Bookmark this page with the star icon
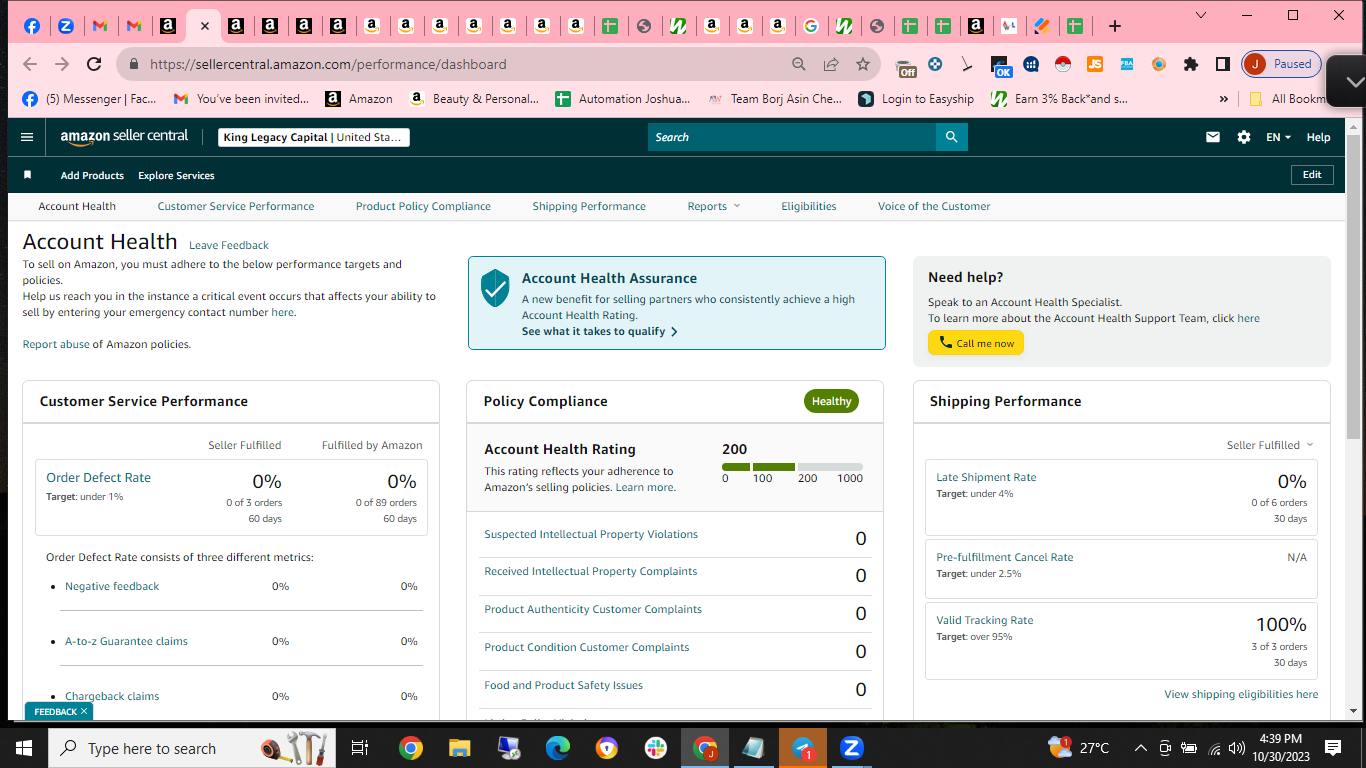Viewport: 1366px width, 768px height. (x=863, y=64)
